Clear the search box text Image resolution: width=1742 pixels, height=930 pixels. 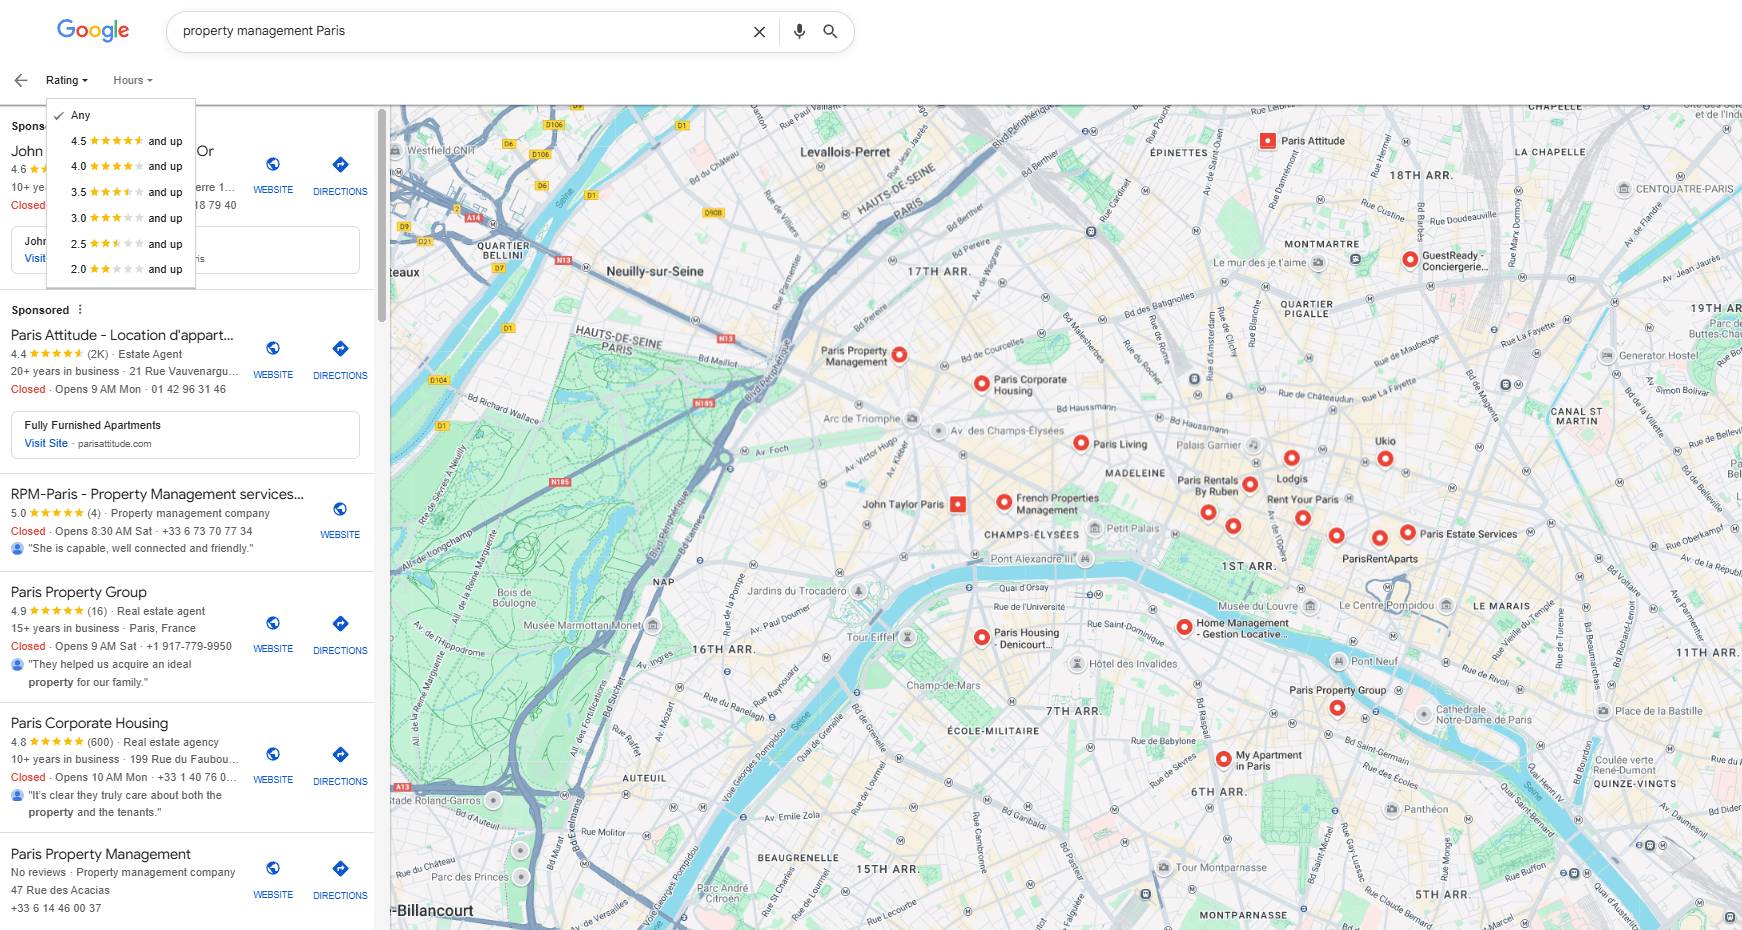point(759,32)
